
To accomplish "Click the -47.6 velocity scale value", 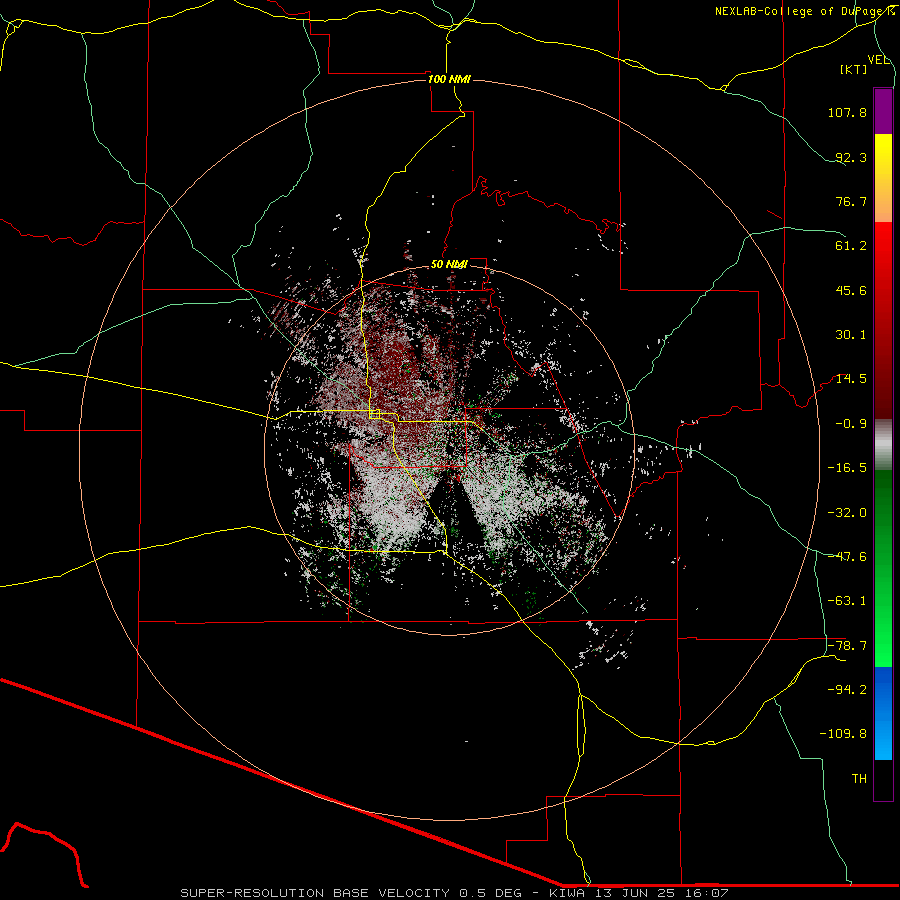I will pos(847,557).
